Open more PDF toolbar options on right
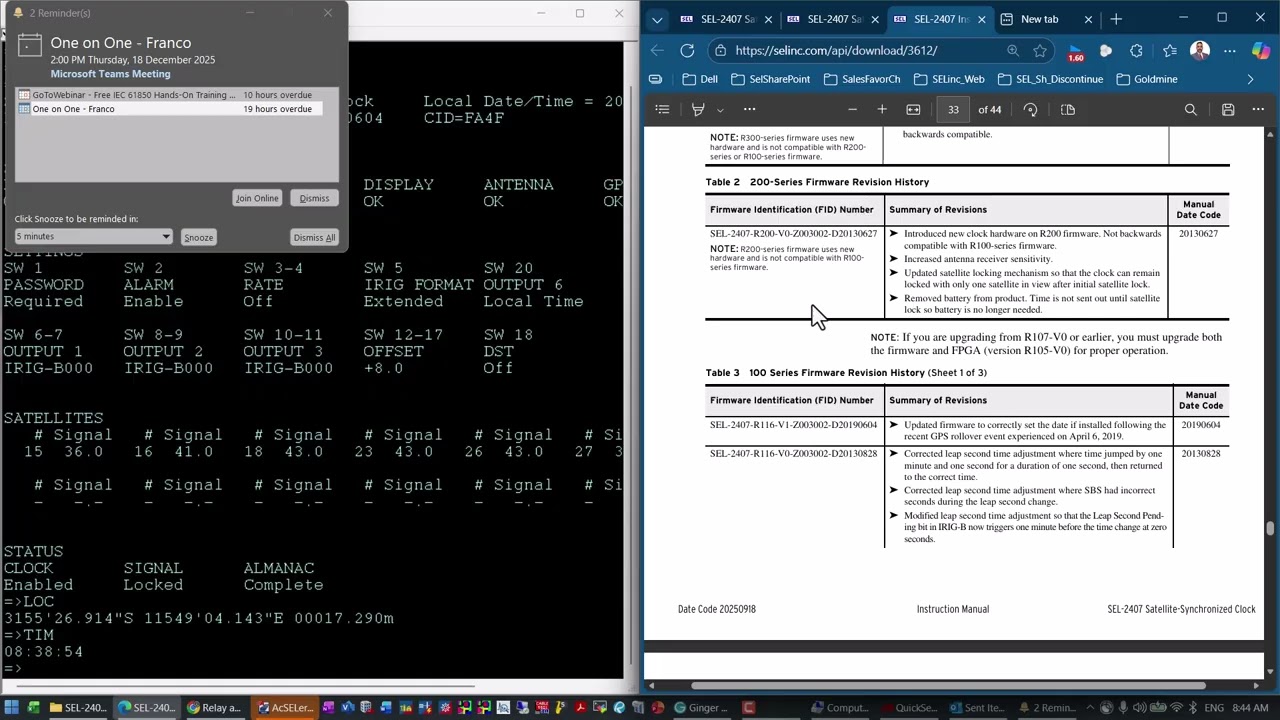The height and width of the screenshot is (720, 1280). (1258, 109)
